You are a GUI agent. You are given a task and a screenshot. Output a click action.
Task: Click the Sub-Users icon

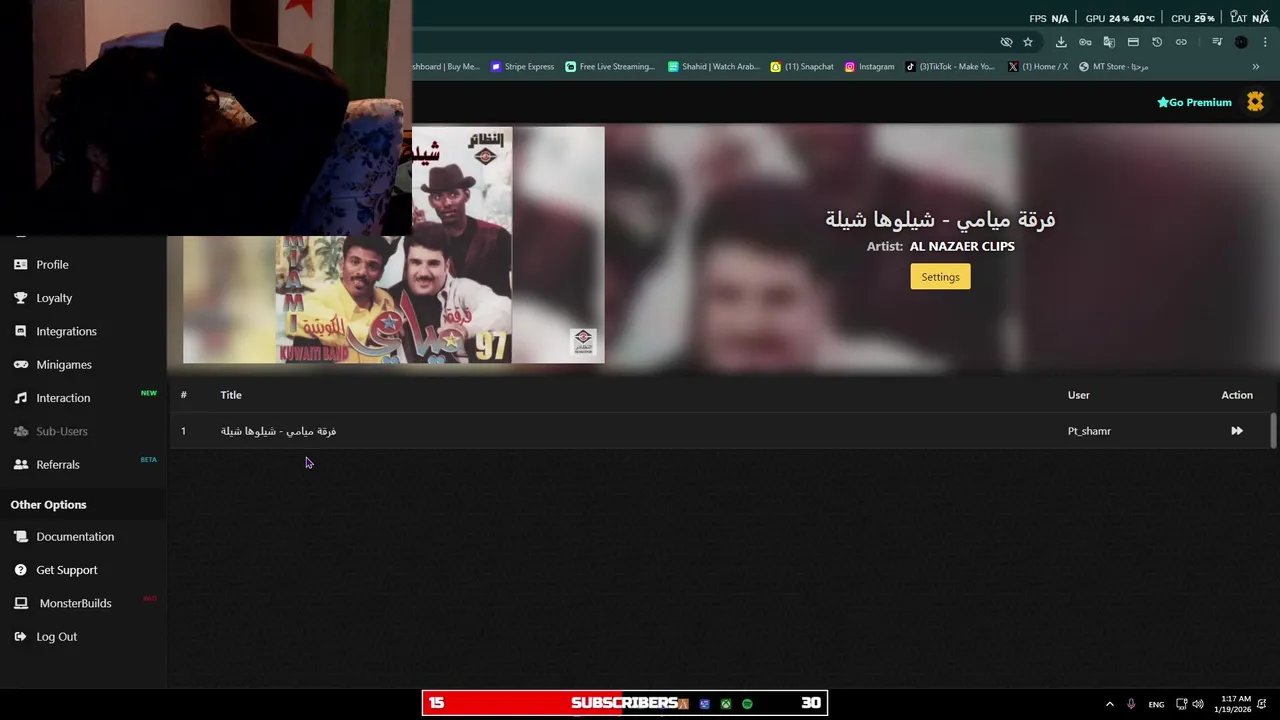(20, 431)
